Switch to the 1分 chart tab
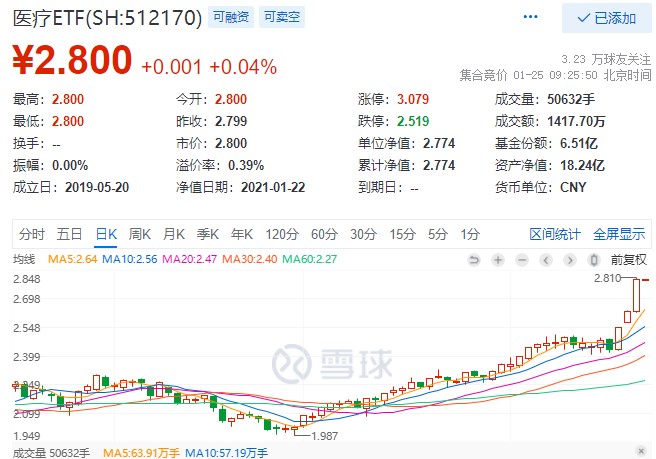Image resolution: width=656 pixels, height=459 pixels. pyautogui.click(x=470, y=234)
